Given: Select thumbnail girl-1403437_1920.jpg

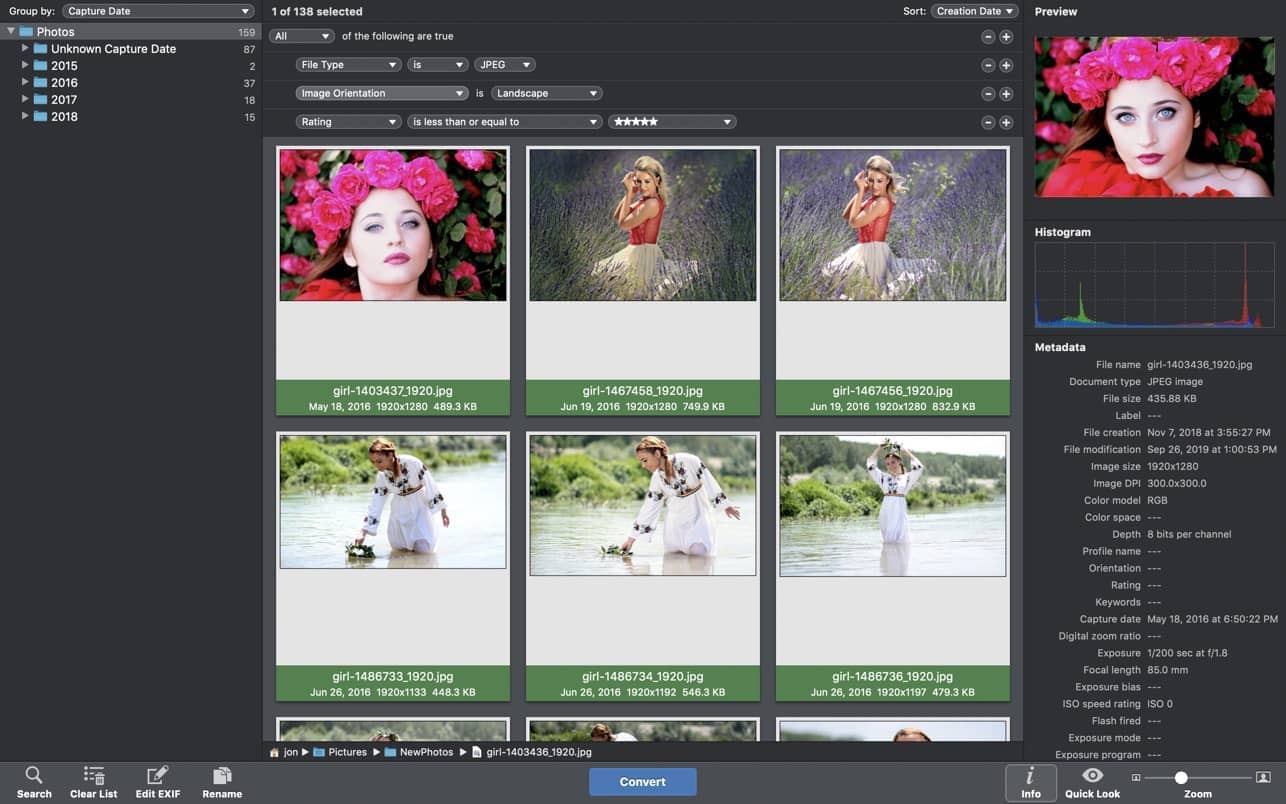Looking at the screenshot, I should pos(393,281).
